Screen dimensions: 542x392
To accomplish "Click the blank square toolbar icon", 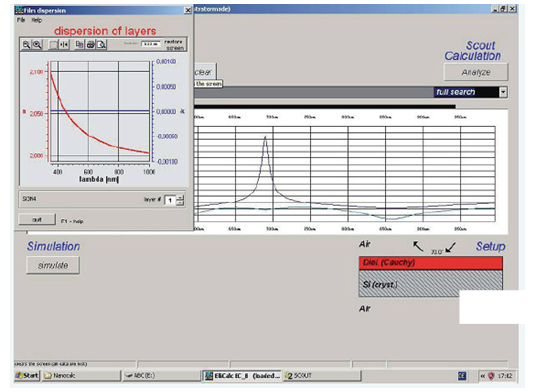I will click(53, 45).
